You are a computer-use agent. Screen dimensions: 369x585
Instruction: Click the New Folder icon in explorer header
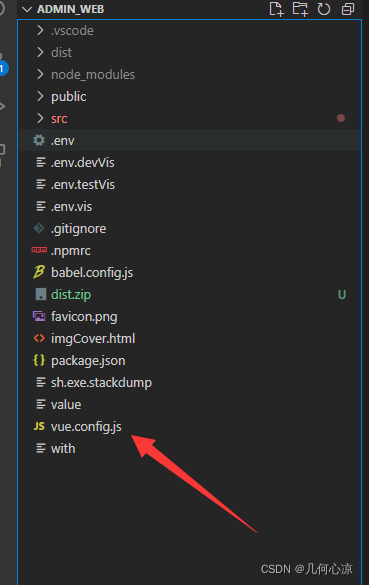pyautogui.click(x=300, y=9)
